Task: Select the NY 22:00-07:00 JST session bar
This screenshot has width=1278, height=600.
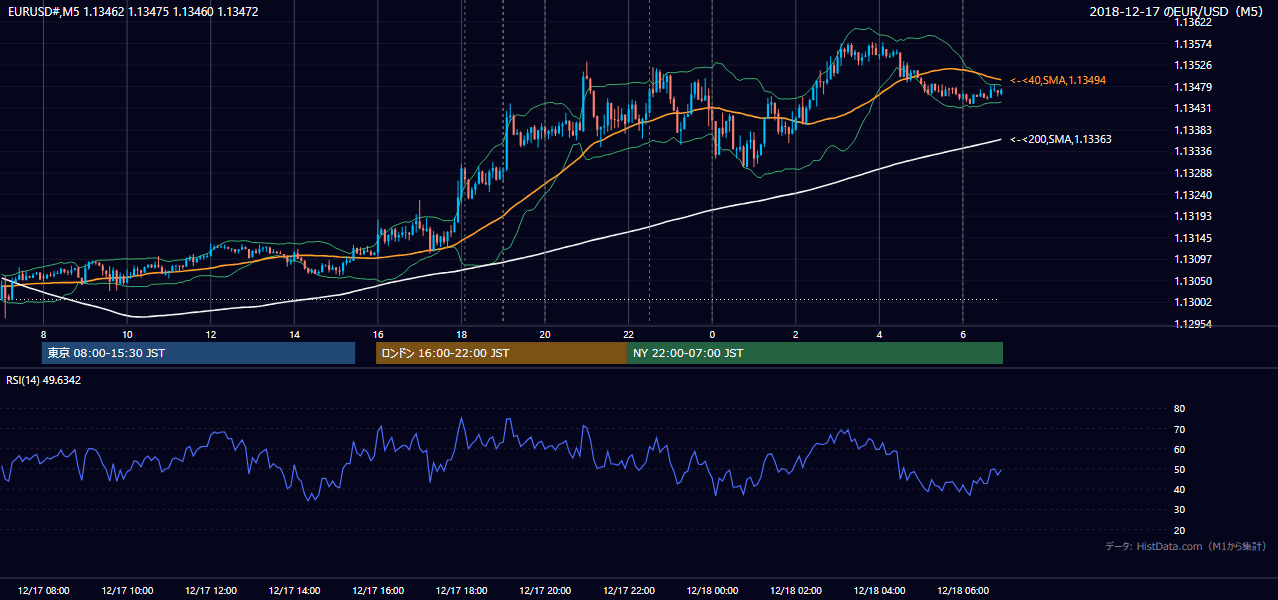Action: click(815, 353)
